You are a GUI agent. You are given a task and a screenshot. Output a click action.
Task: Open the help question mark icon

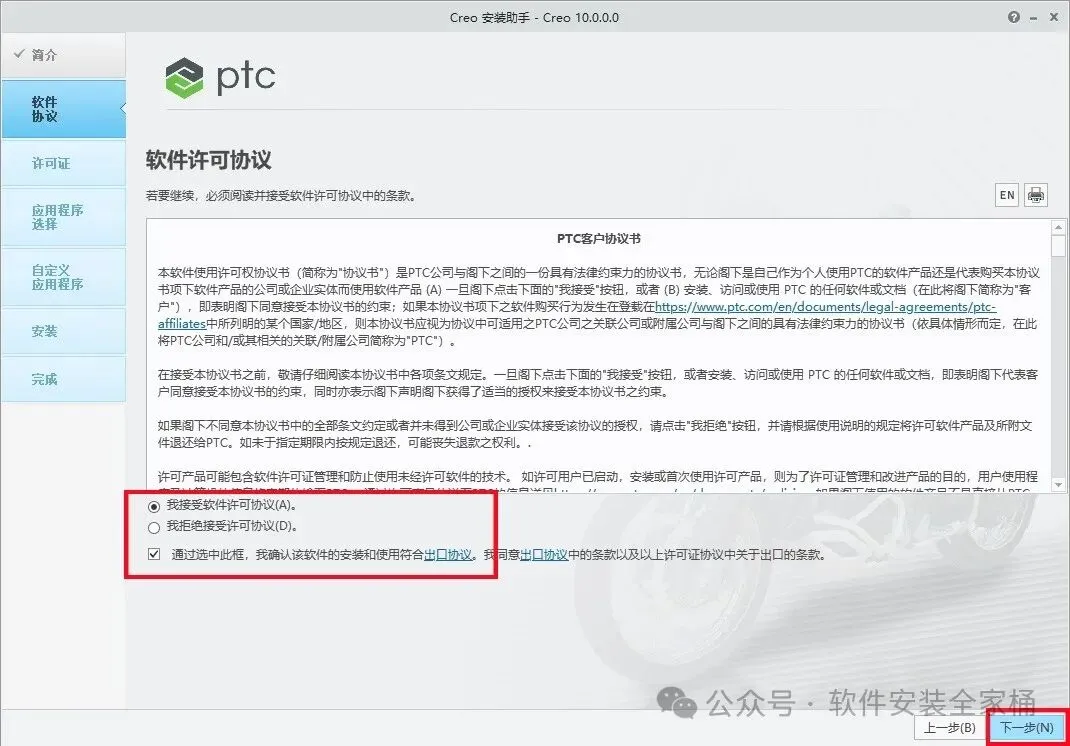tap(1014, 17)
